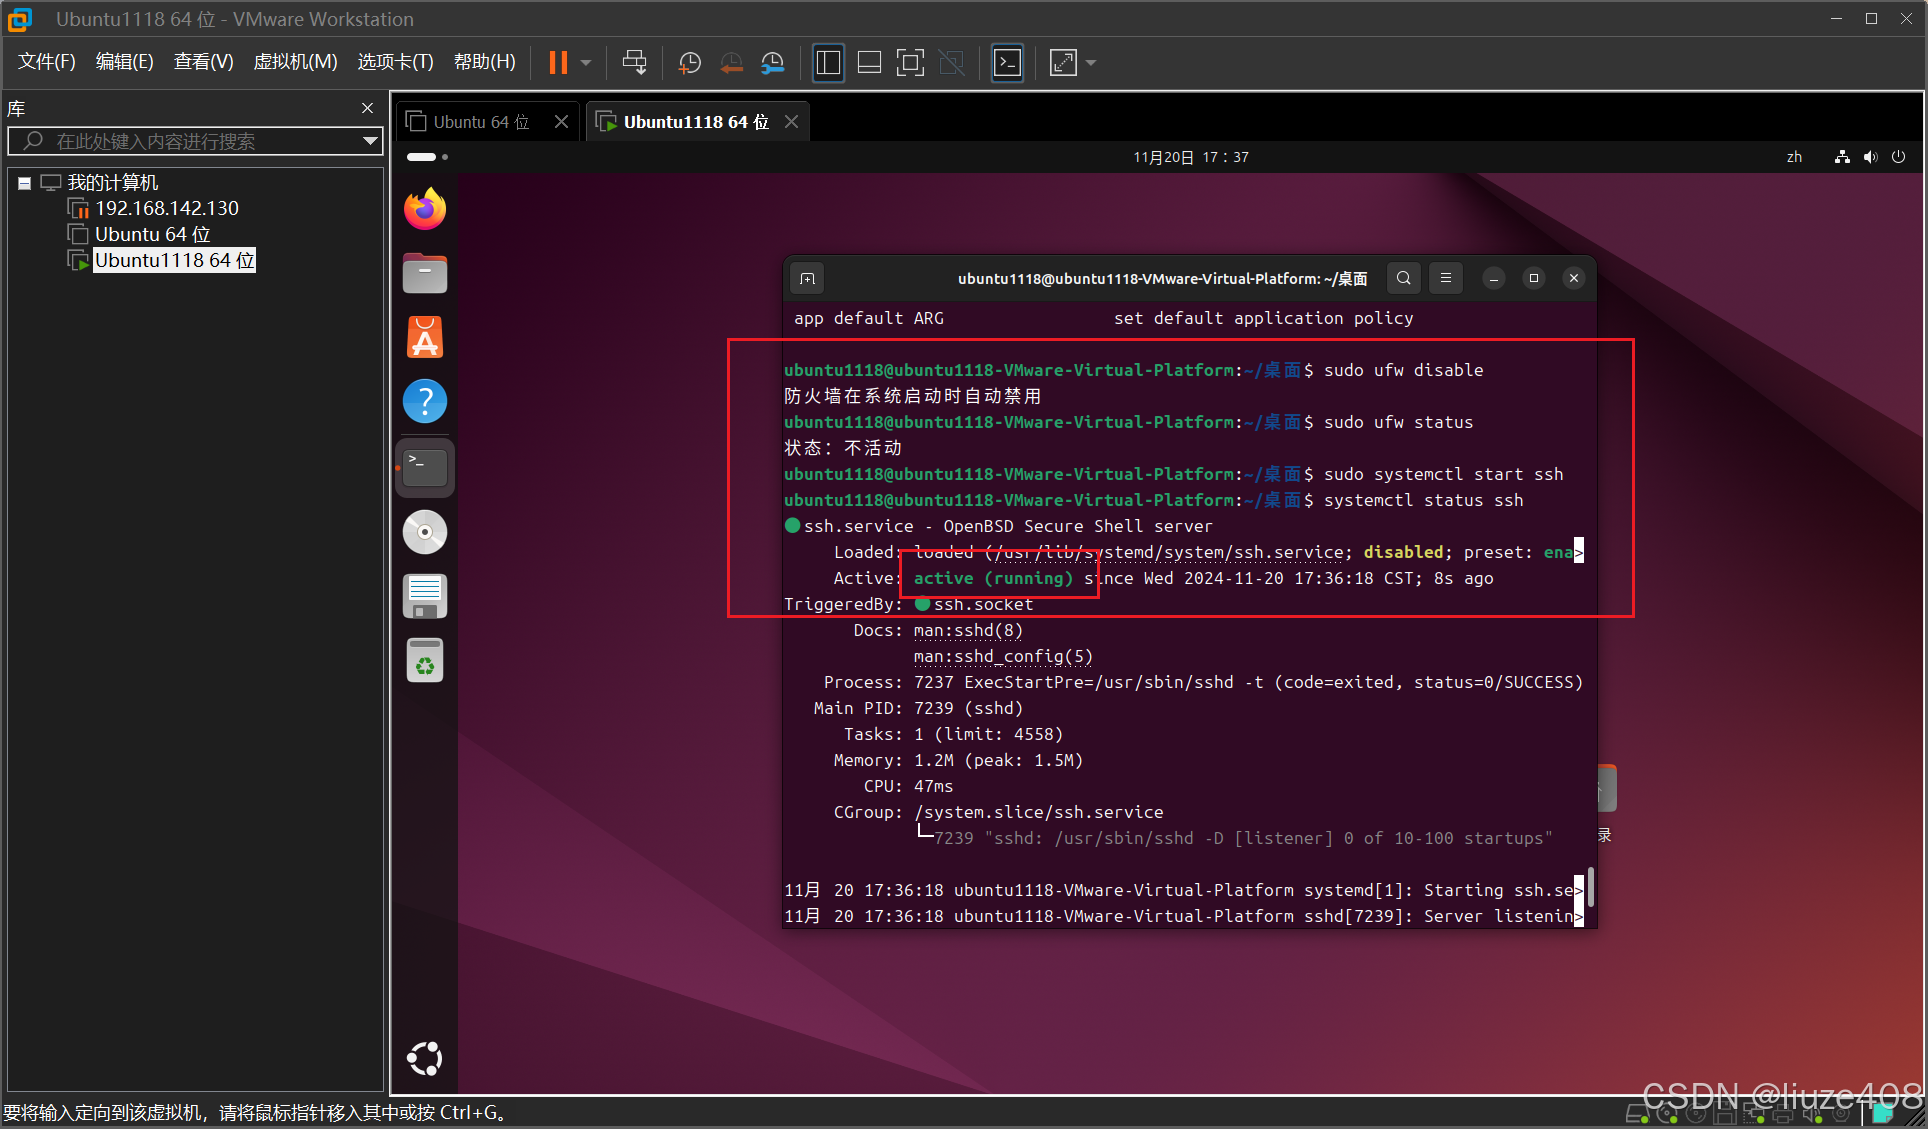Take a snapshot of the virtual machine
The width and height of the screenshot is (1928, 1129).
[x=689, y=62]
